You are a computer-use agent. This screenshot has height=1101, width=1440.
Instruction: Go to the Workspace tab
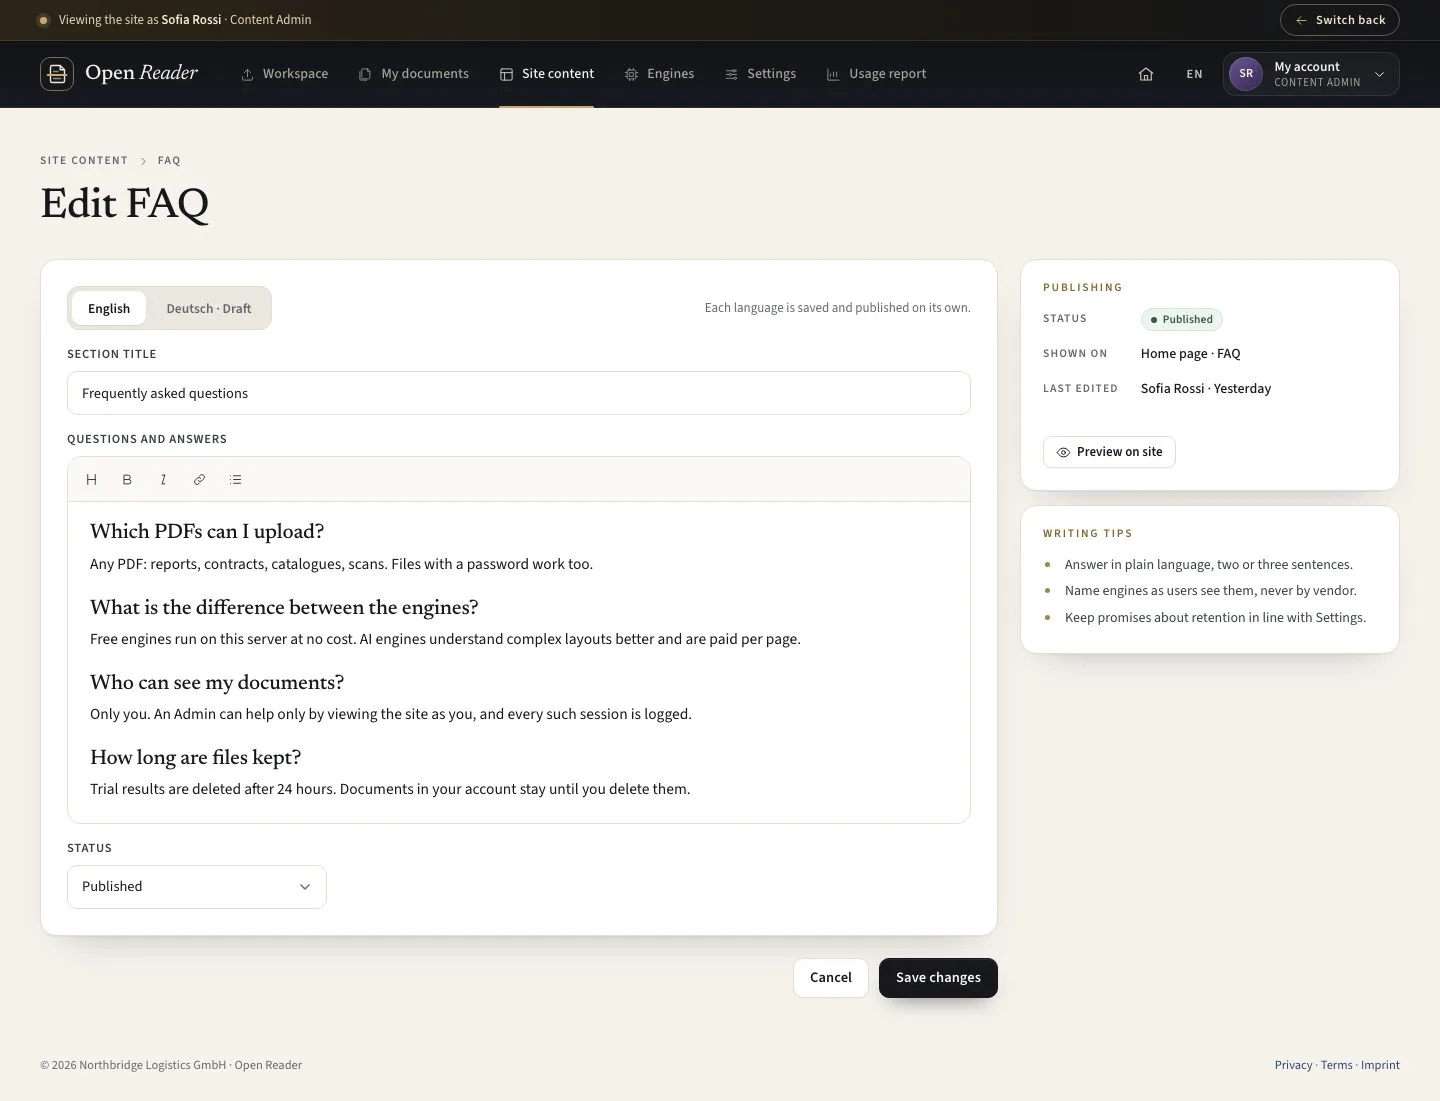click(x=284, y=74)
